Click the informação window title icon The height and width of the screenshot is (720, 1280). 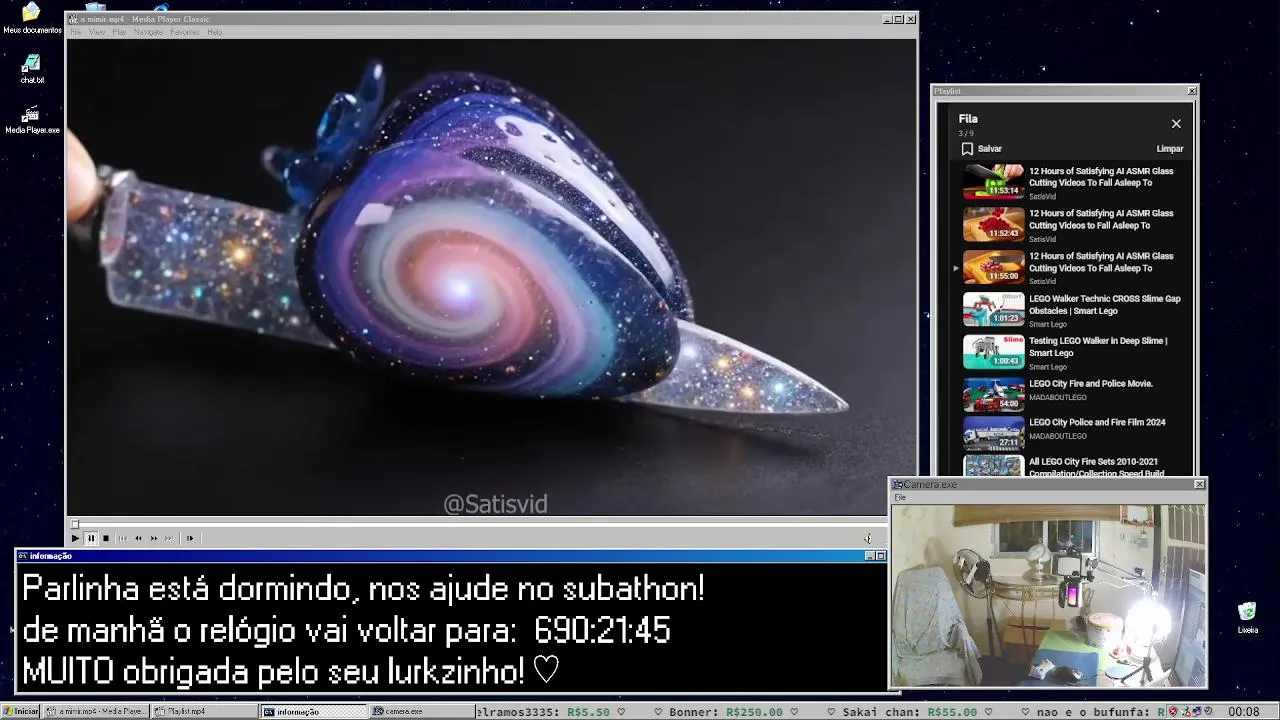point(23,556)
